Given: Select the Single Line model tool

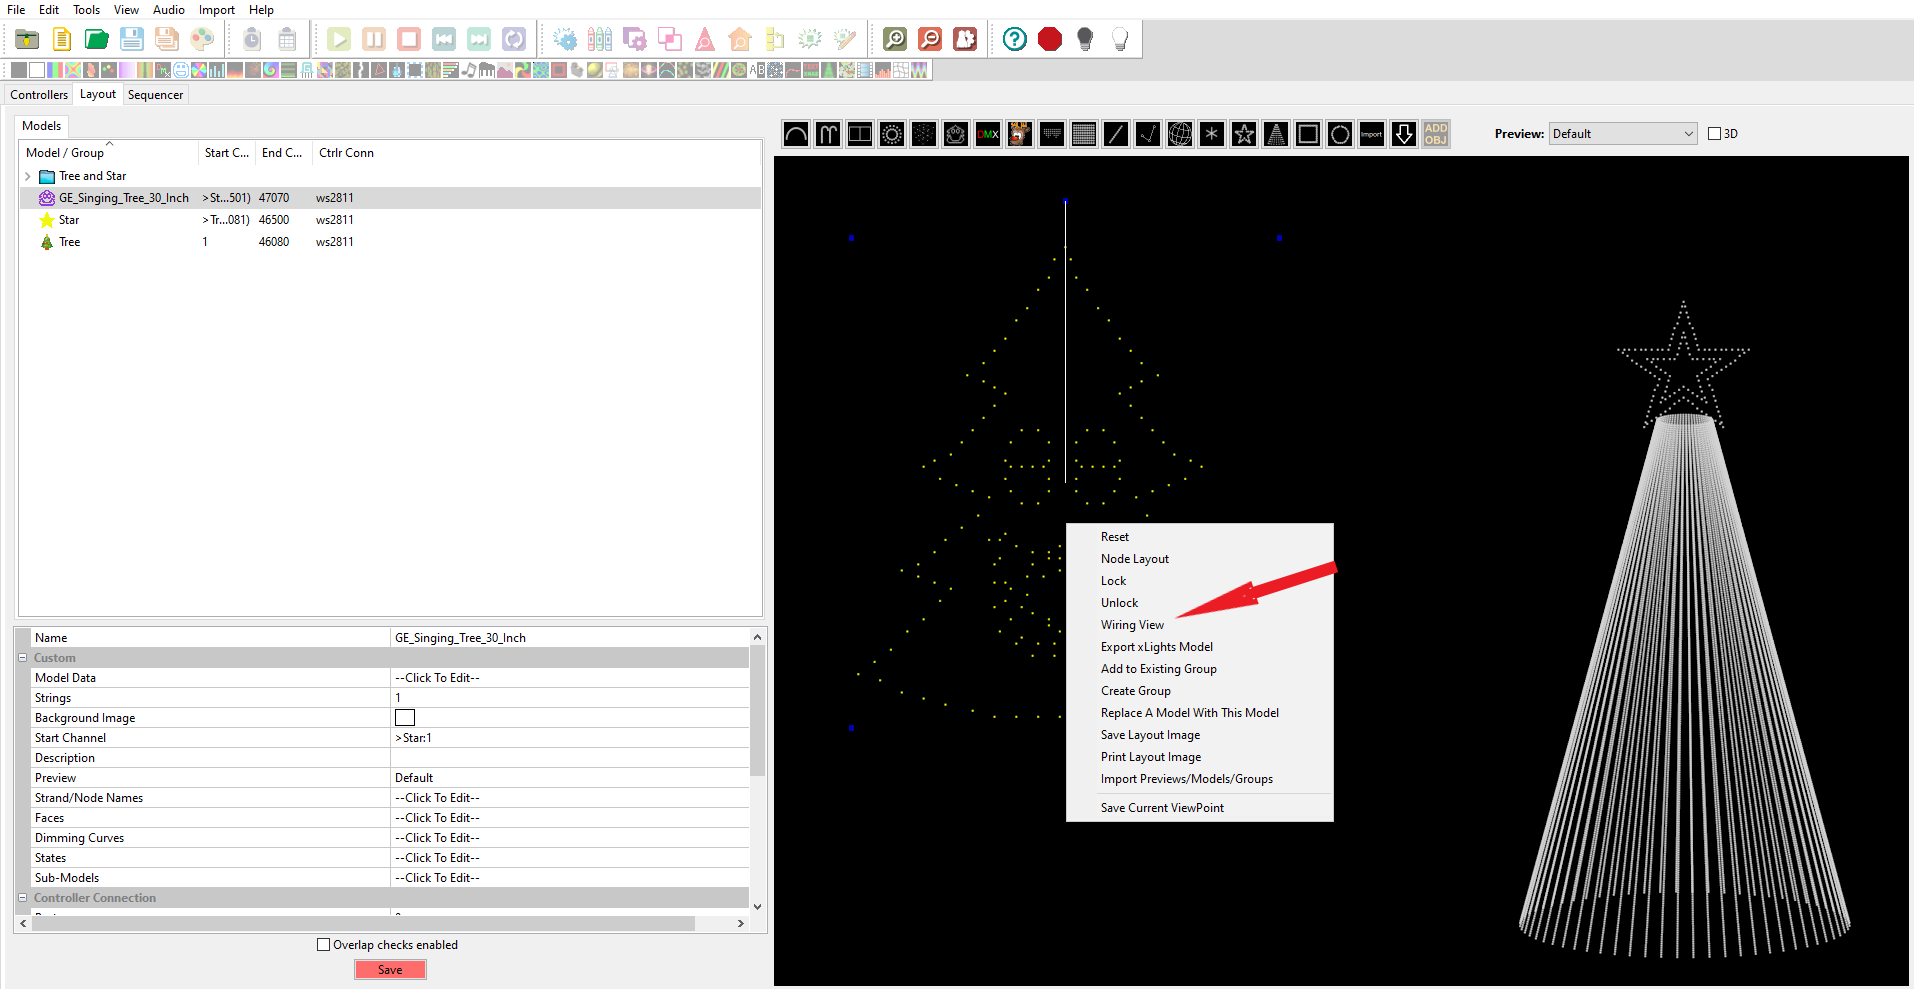Looking at the screenshot, I should coord(1116,134).
